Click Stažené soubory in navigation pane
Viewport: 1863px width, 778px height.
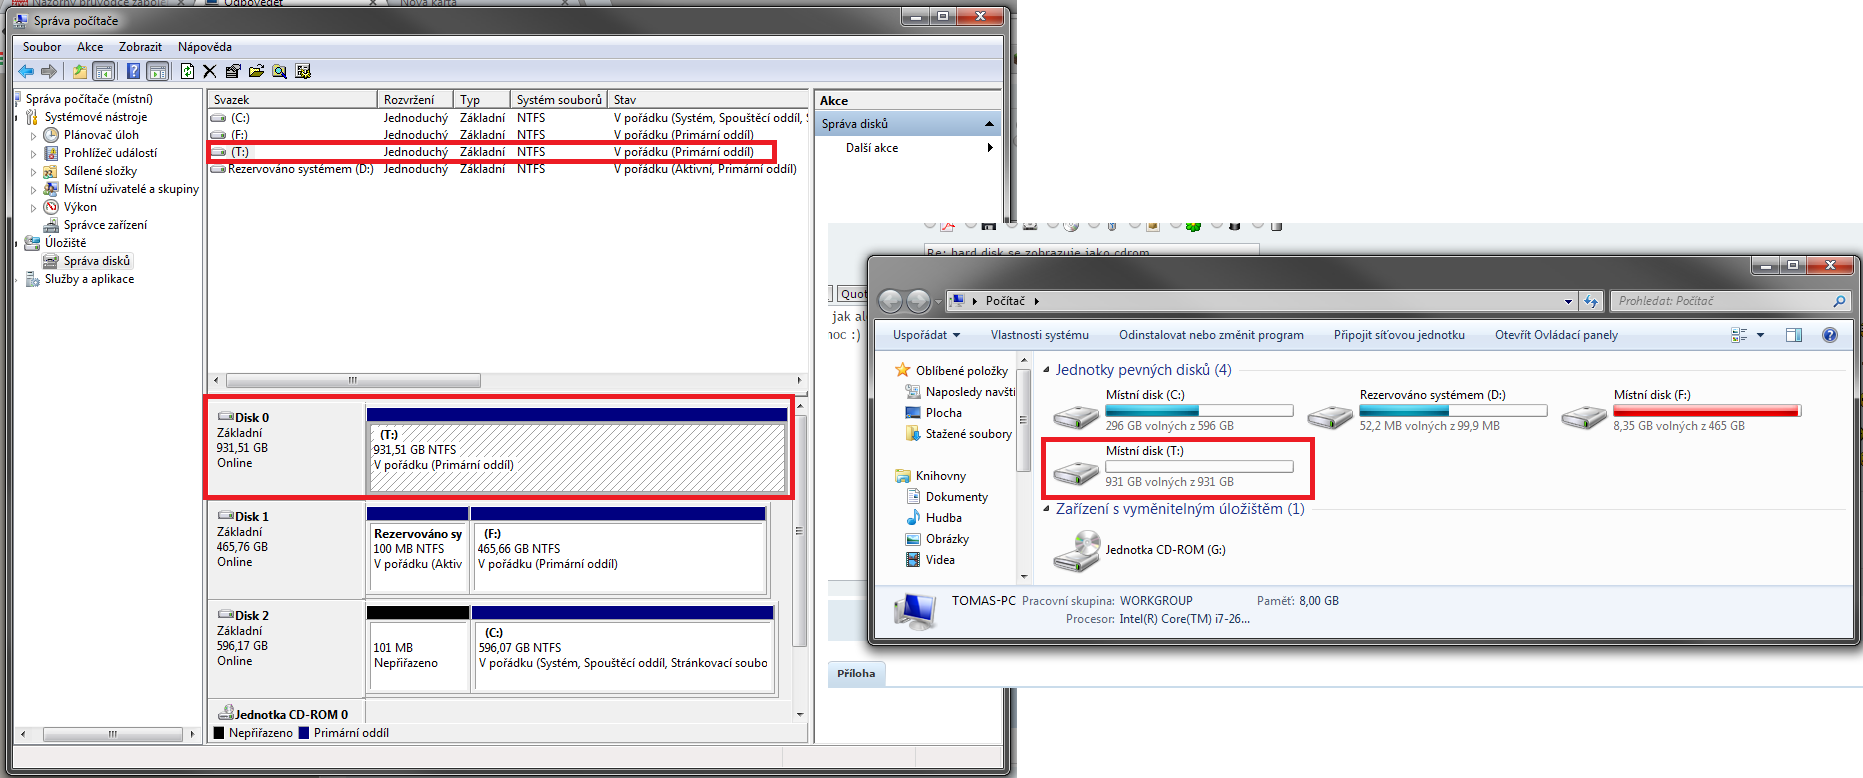point(969,434)
